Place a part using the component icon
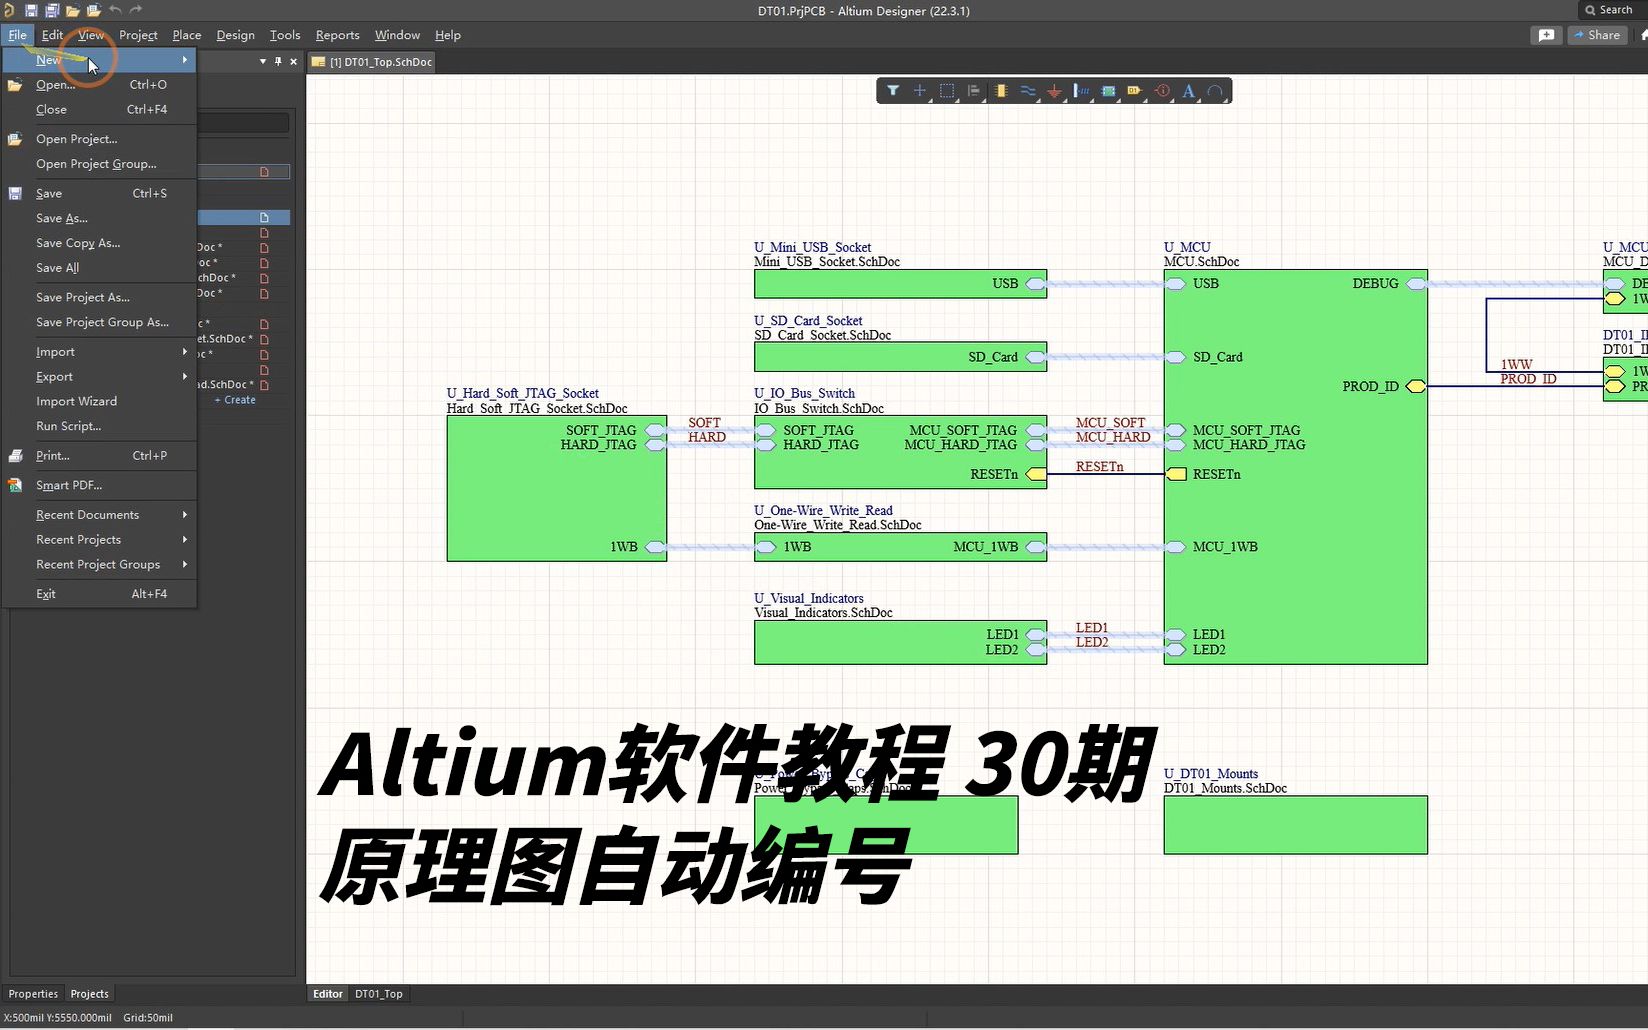Image resolution: width=1648 pixels, height=1030 pixels. coord(1001,91)
